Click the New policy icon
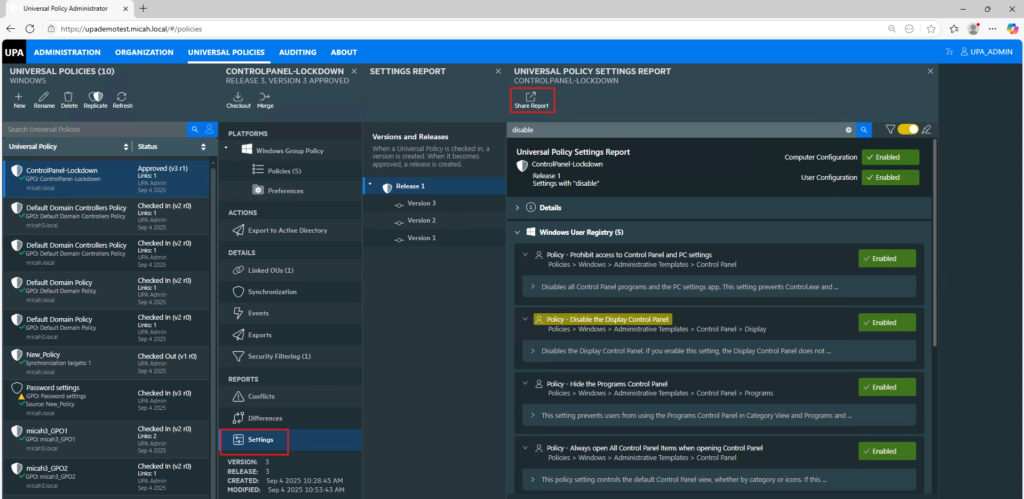 coord(19,96)
